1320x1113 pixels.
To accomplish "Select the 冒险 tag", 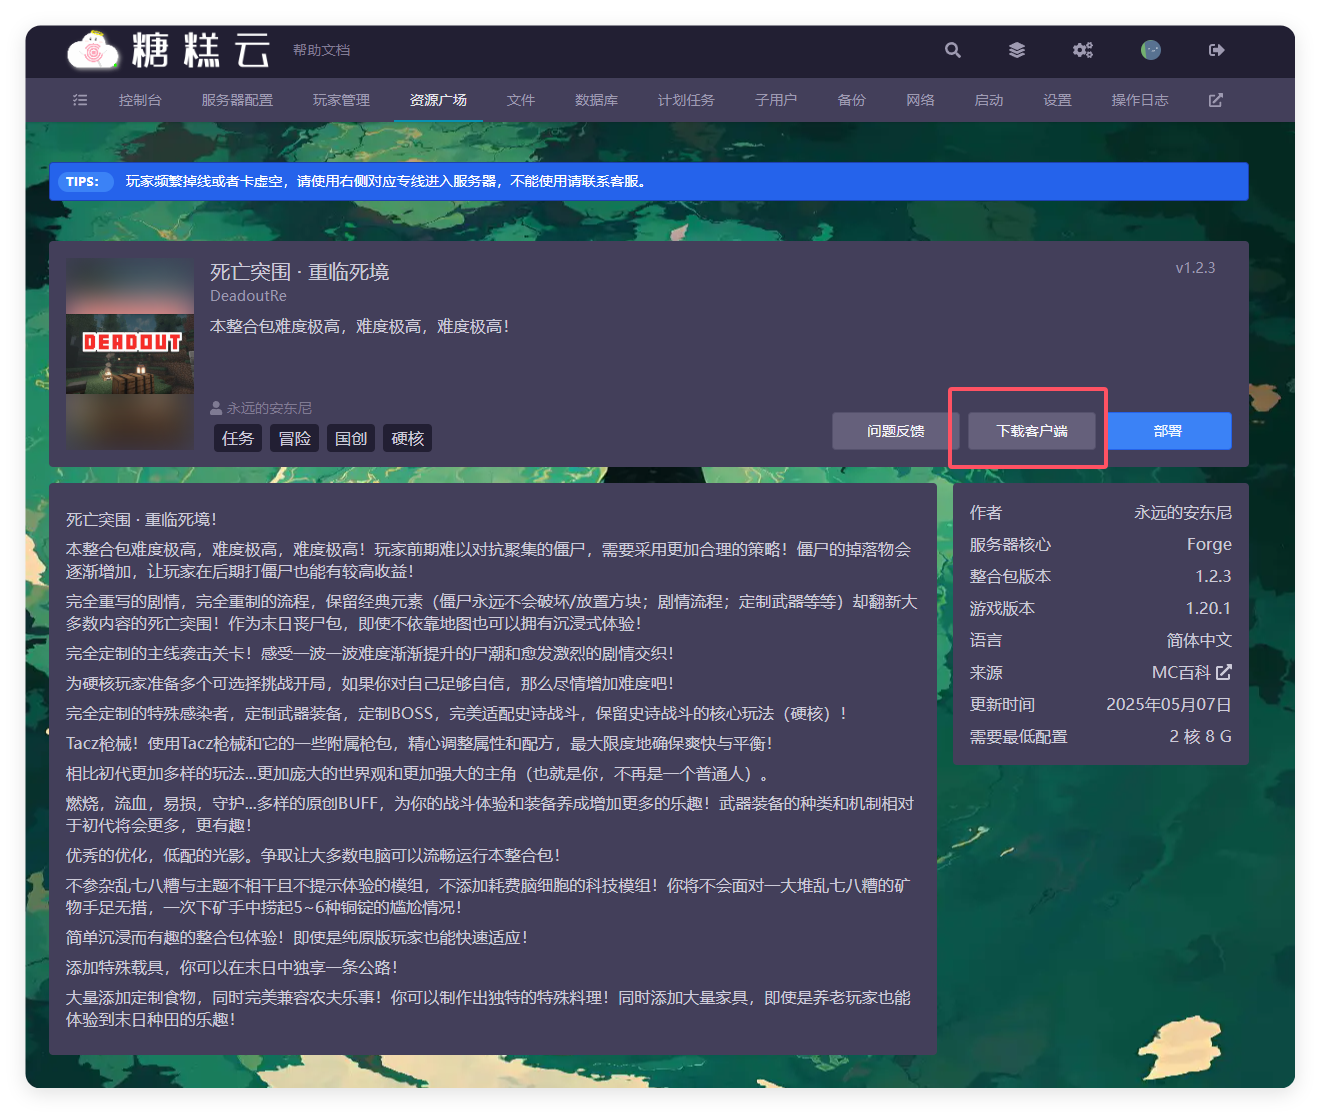I will coord(295,438).
